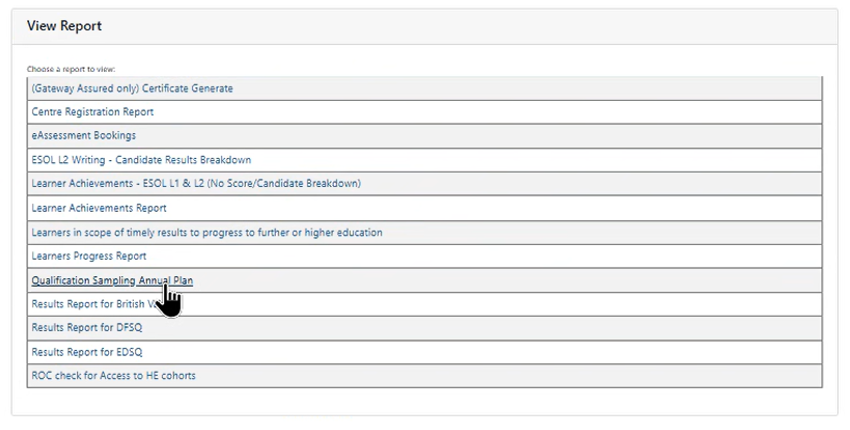Open Learner Achievements ESOL L1 & L2 report
Screen dimensions: 850x430
coord(196,184)
